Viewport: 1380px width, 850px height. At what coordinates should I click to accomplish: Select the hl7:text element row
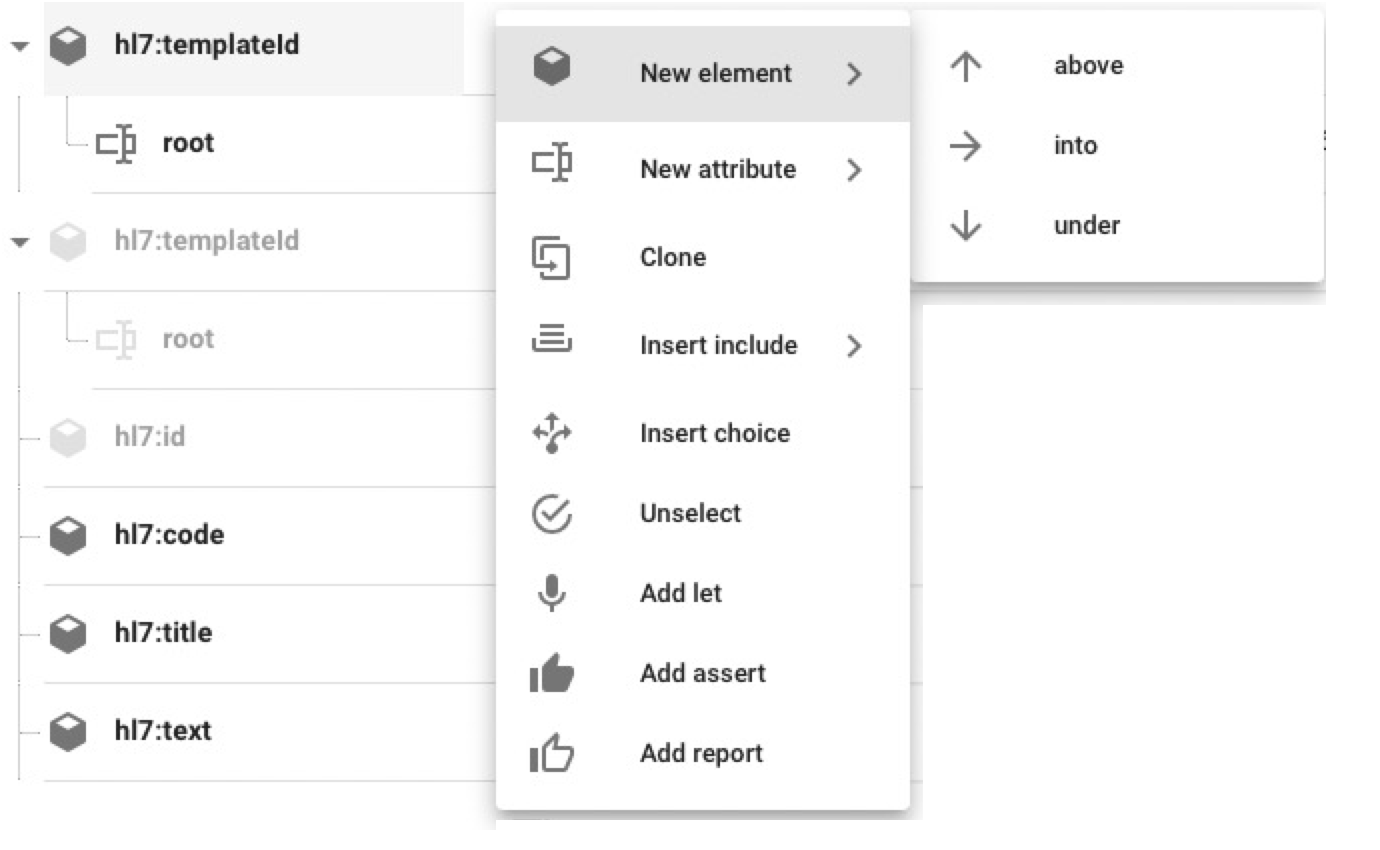click(163, 731)
